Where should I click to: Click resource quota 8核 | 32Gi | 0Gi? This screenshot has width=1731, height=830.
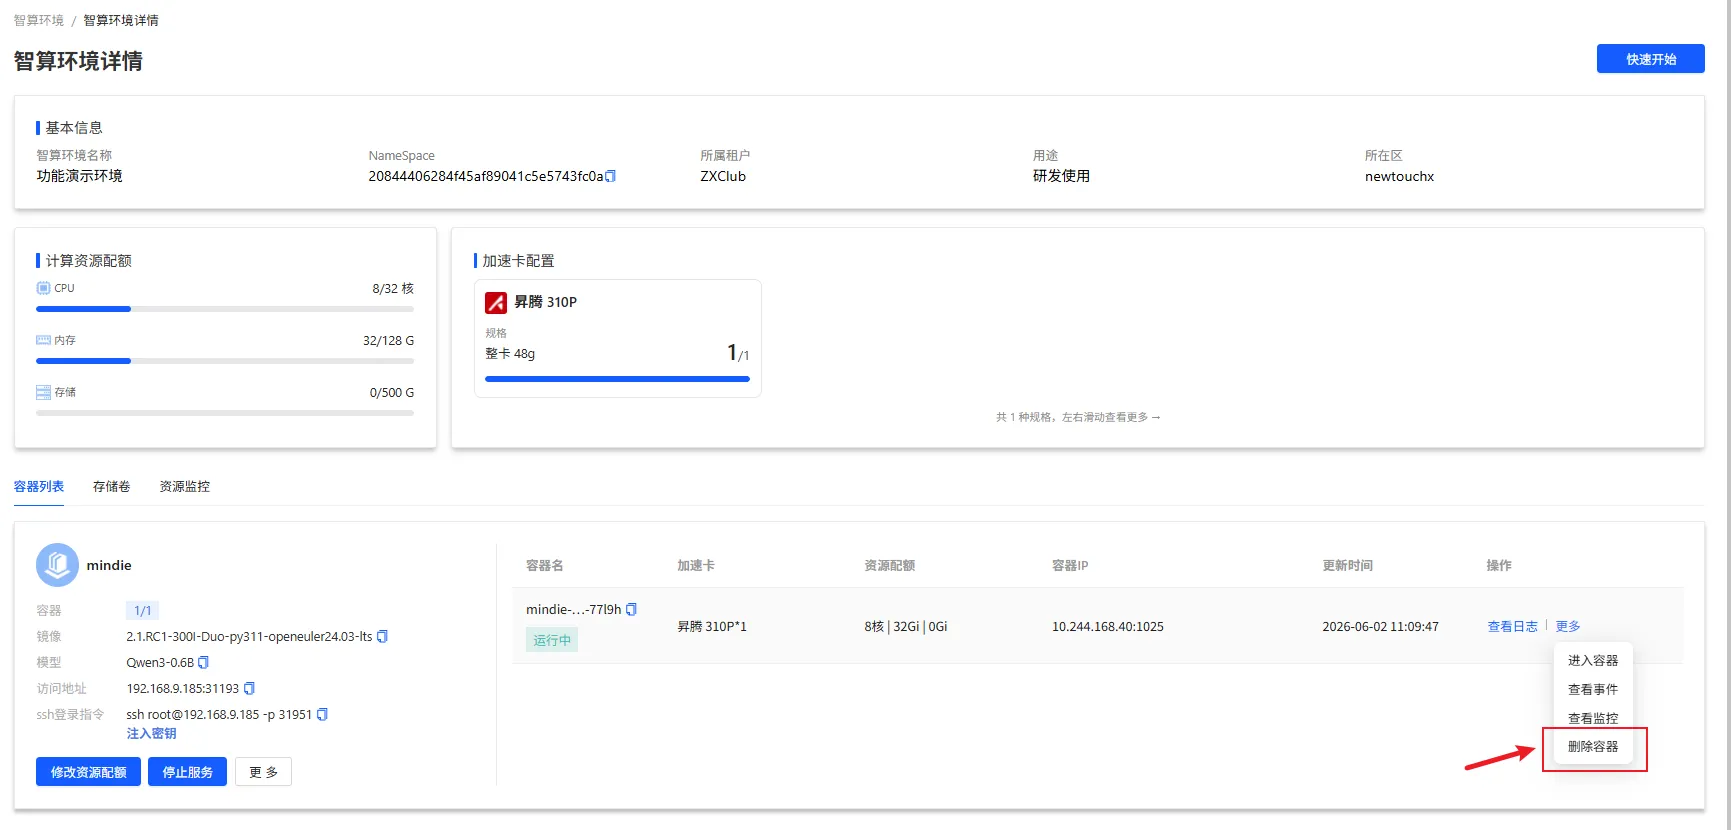906,626
